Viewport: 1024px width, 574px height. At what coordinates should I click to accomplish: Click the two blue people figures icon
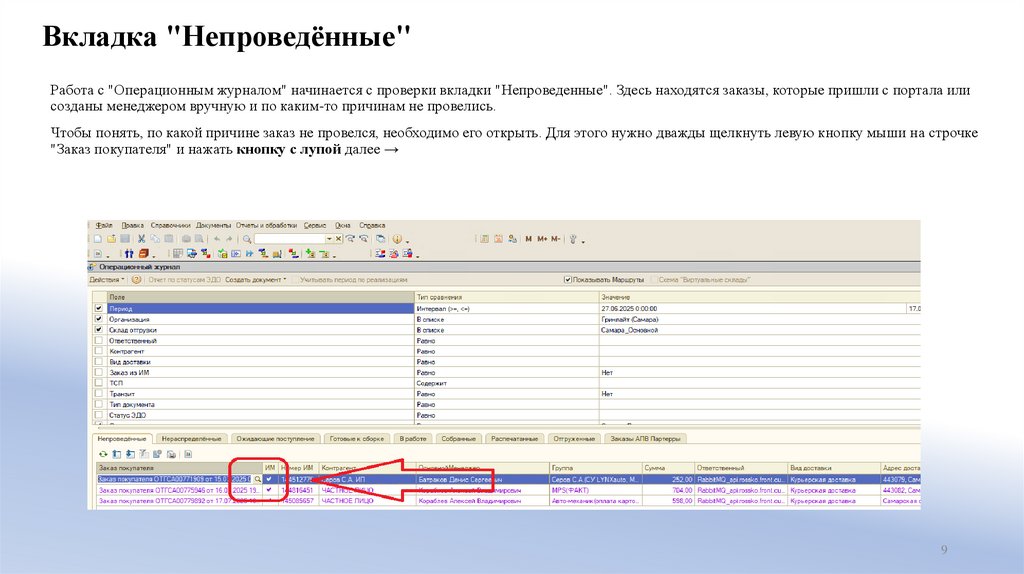[129, 253]
